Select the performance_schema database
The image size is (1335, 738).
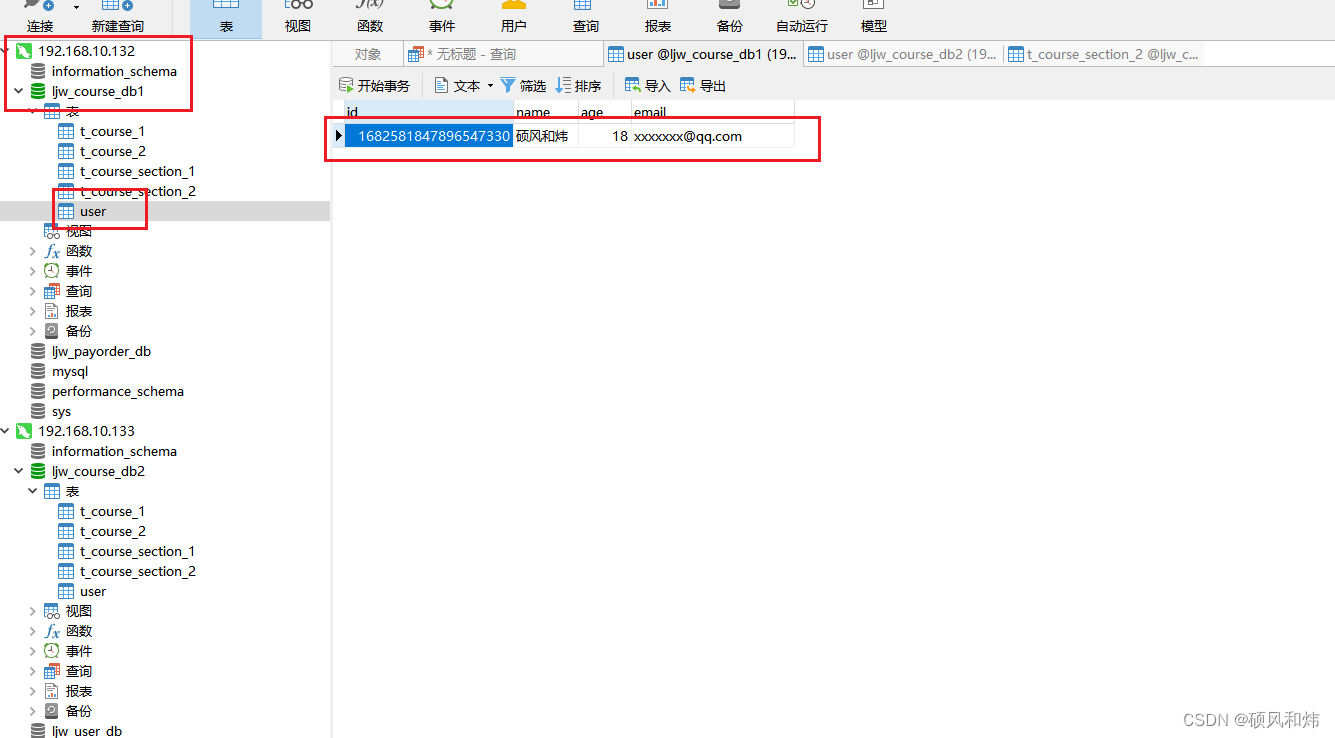click(117, 391)
